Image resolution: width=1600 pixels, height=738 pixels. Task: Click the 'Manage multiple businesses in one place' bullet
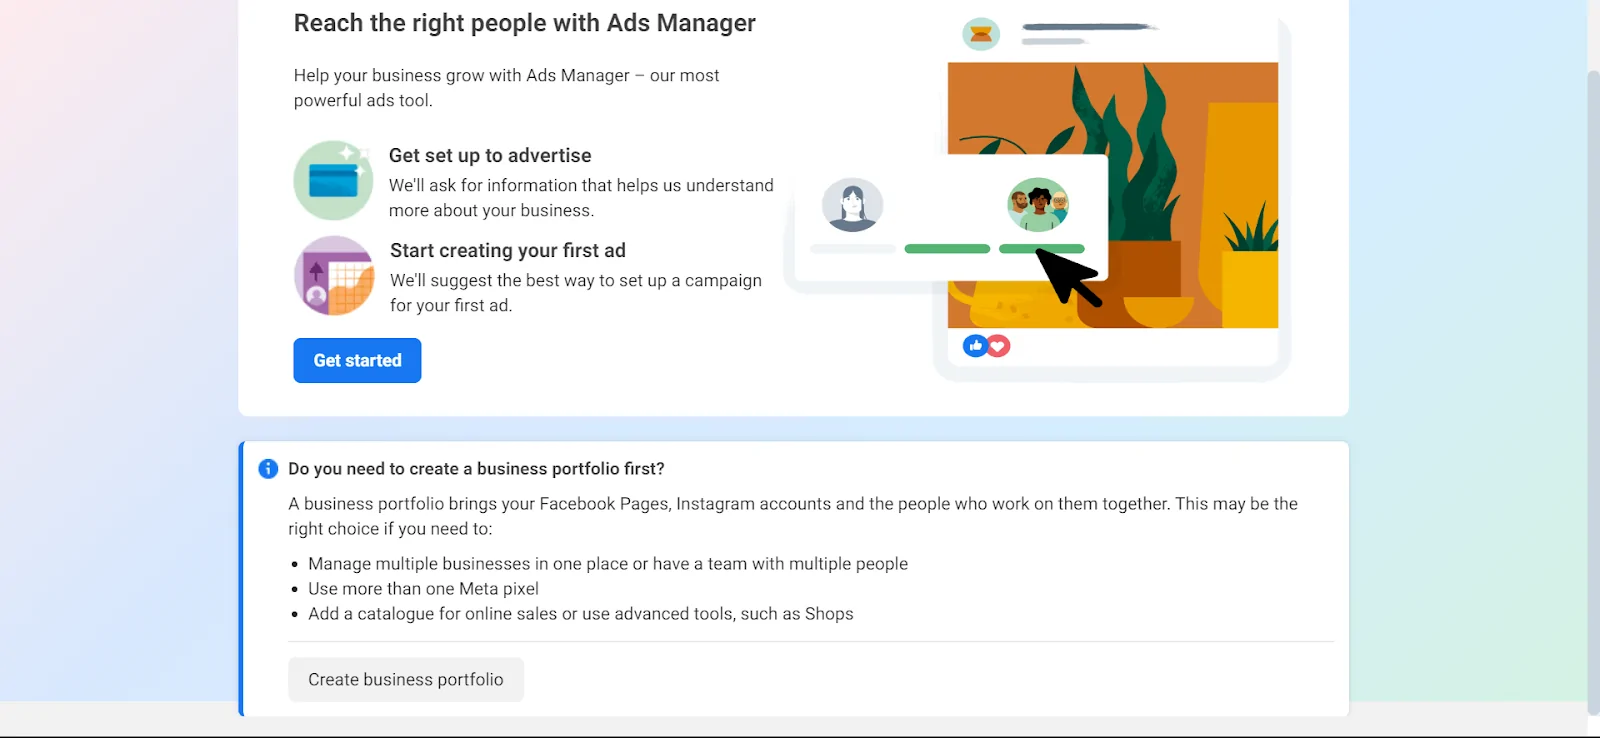(607, 564)
